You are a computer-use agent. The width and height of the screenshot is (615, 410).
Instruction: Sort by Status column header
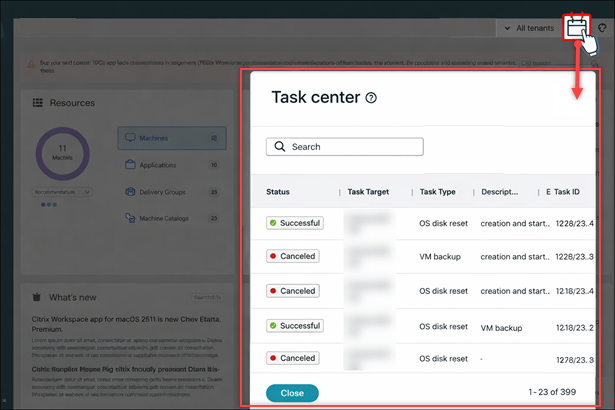278,192
